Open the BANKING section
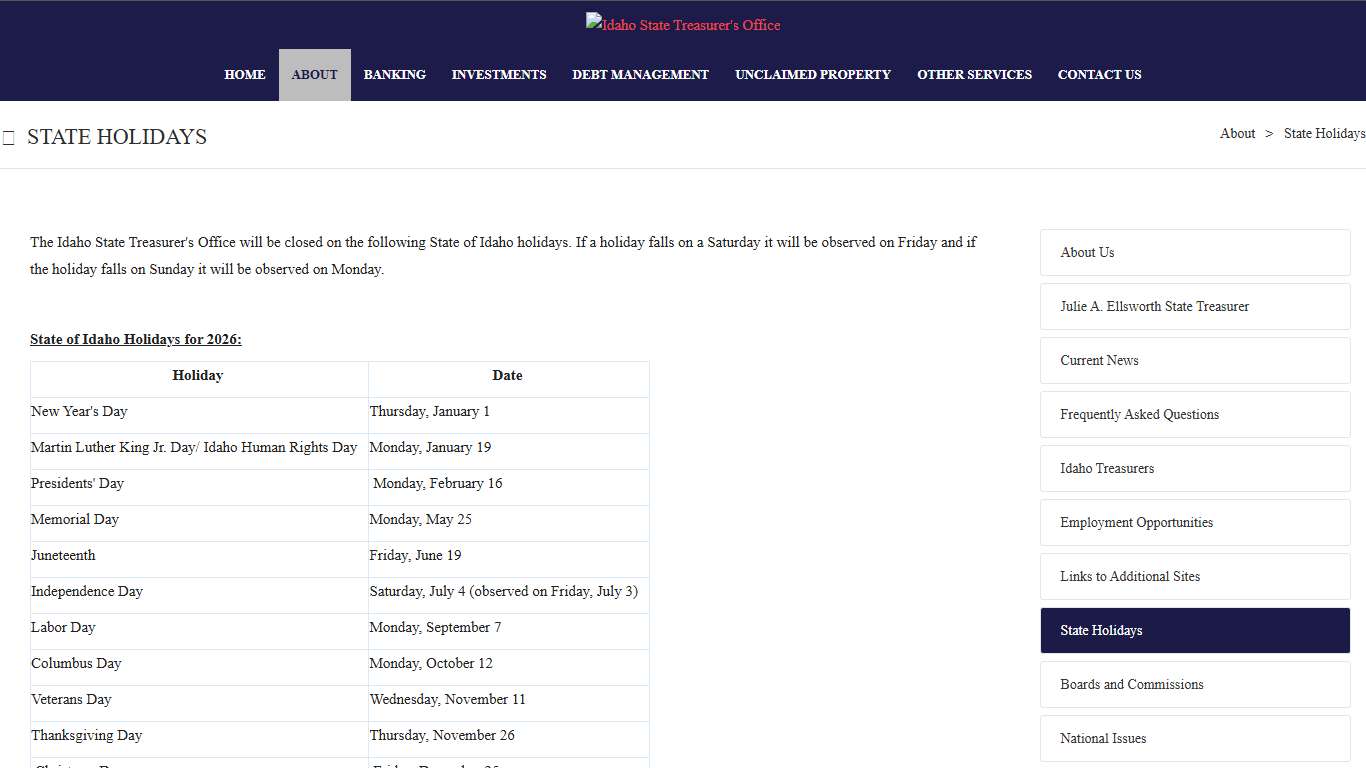This screenshot has height=768, width=1366. point(394,74)
